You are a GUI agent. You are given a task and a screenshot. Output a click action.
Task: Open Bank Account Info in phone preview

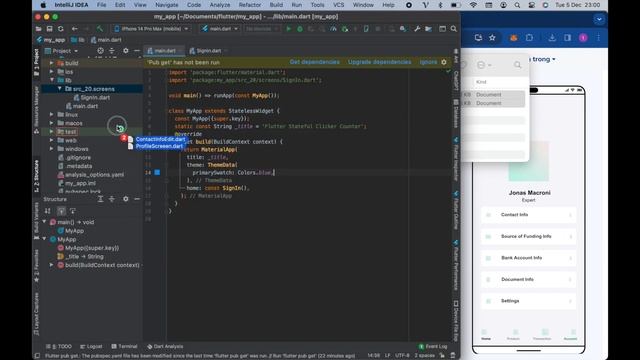click(528, 258)
